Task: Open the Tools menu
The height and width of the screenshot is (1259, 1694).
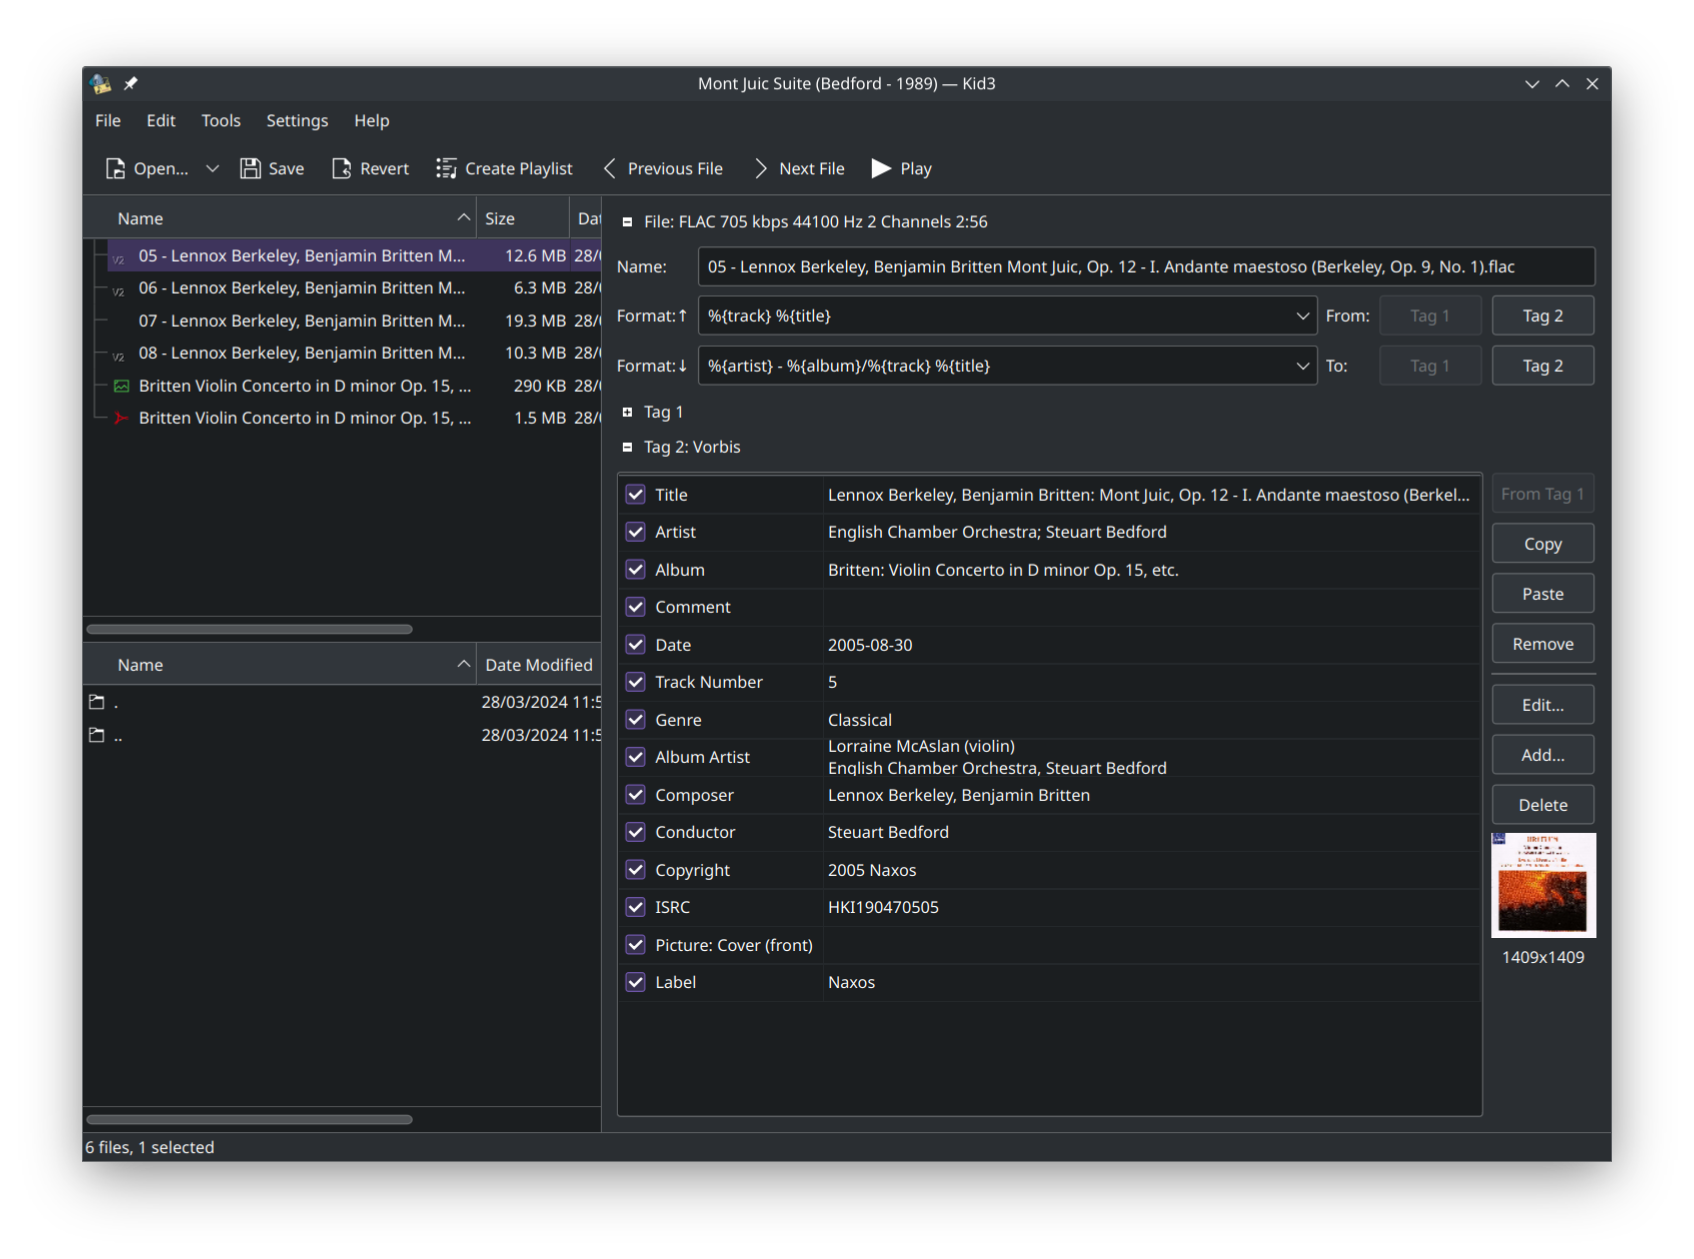Action: 220,120
